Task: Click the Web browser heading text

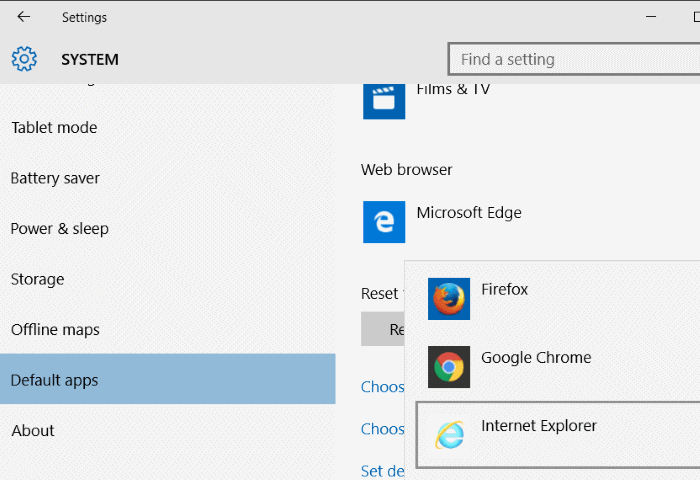Action: coord(406,170)
